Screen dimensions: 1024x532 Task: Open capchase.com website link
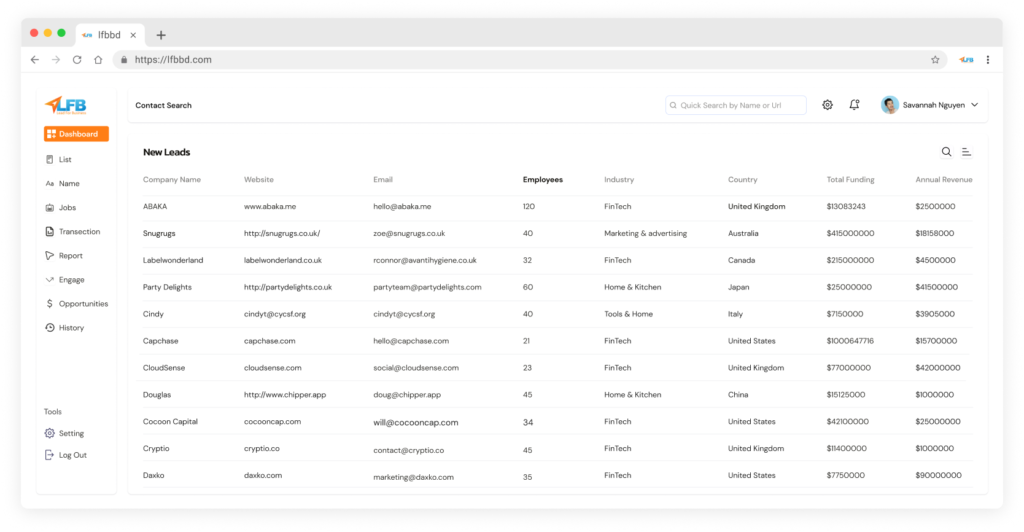[270, 341]
